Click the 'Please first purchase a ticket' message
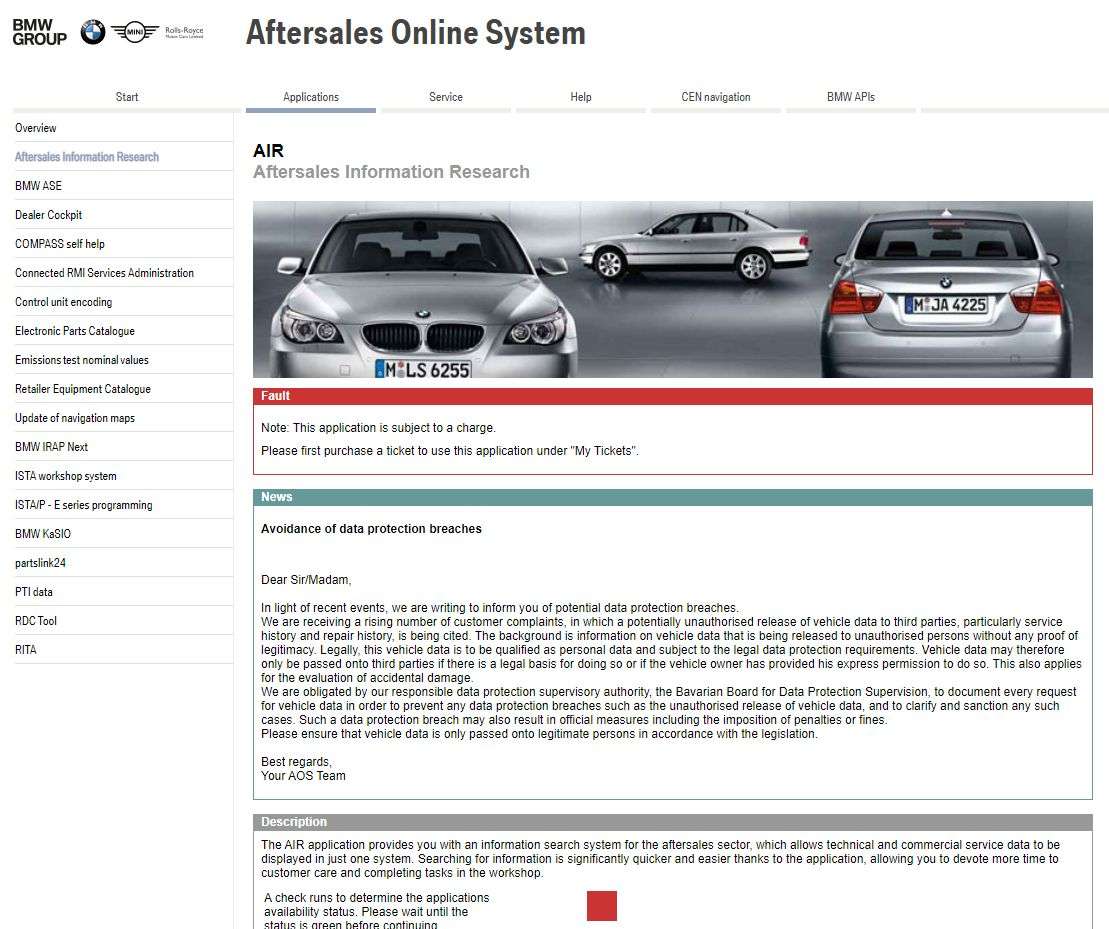This screenshot has height=929, width=1109. [x=450, y=451]
